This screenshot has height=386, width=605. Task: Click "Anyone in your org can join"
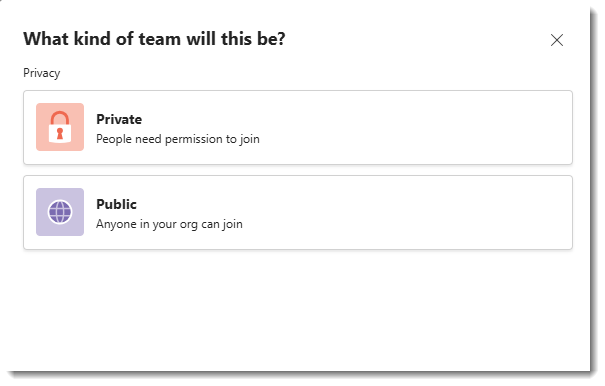tap(169, 224)
